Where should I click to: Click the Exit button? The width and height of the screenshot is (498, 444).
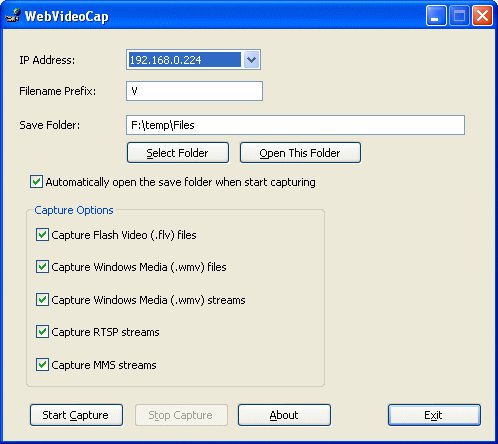pos(434,415)
